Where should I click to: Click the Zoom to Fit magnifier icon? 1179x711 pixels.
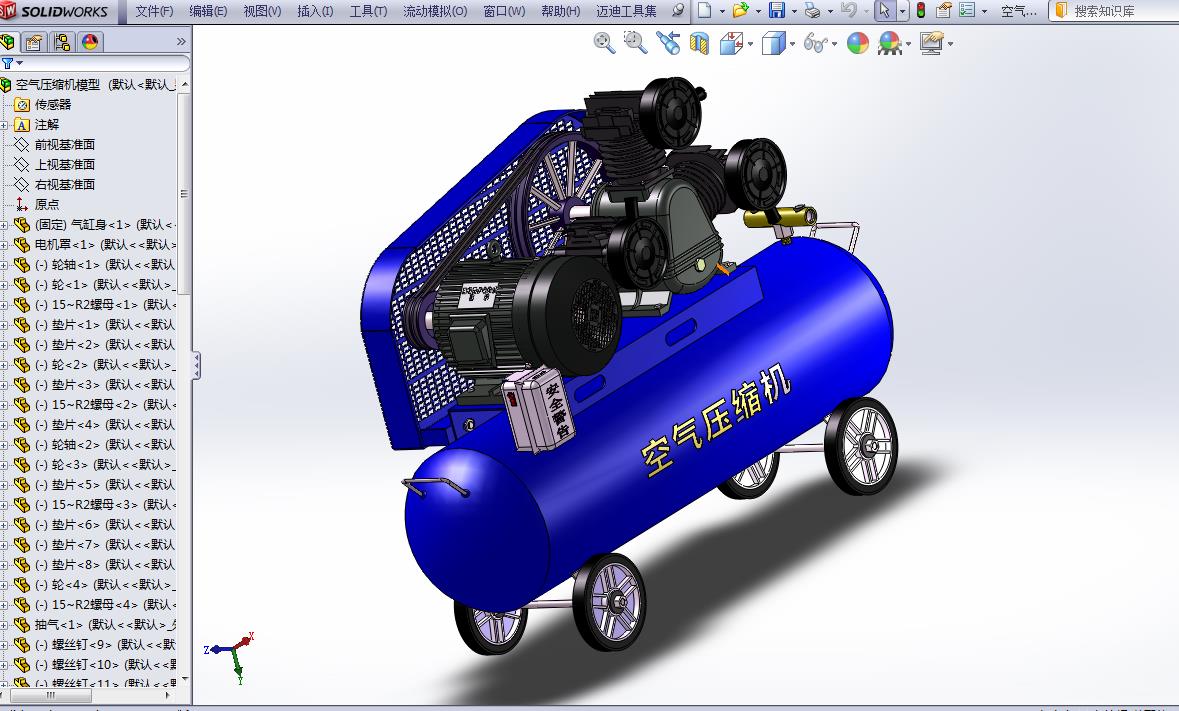pyautogui.click(x=603, y=42)
